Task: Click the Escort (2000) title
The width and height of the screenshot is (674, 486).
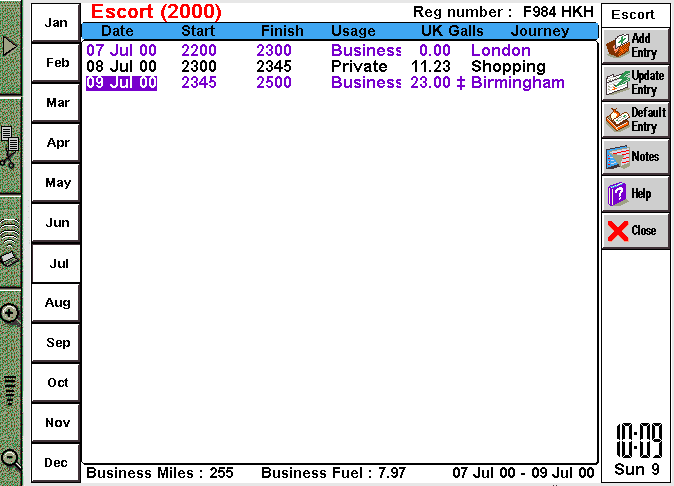Action: (156, 12)
